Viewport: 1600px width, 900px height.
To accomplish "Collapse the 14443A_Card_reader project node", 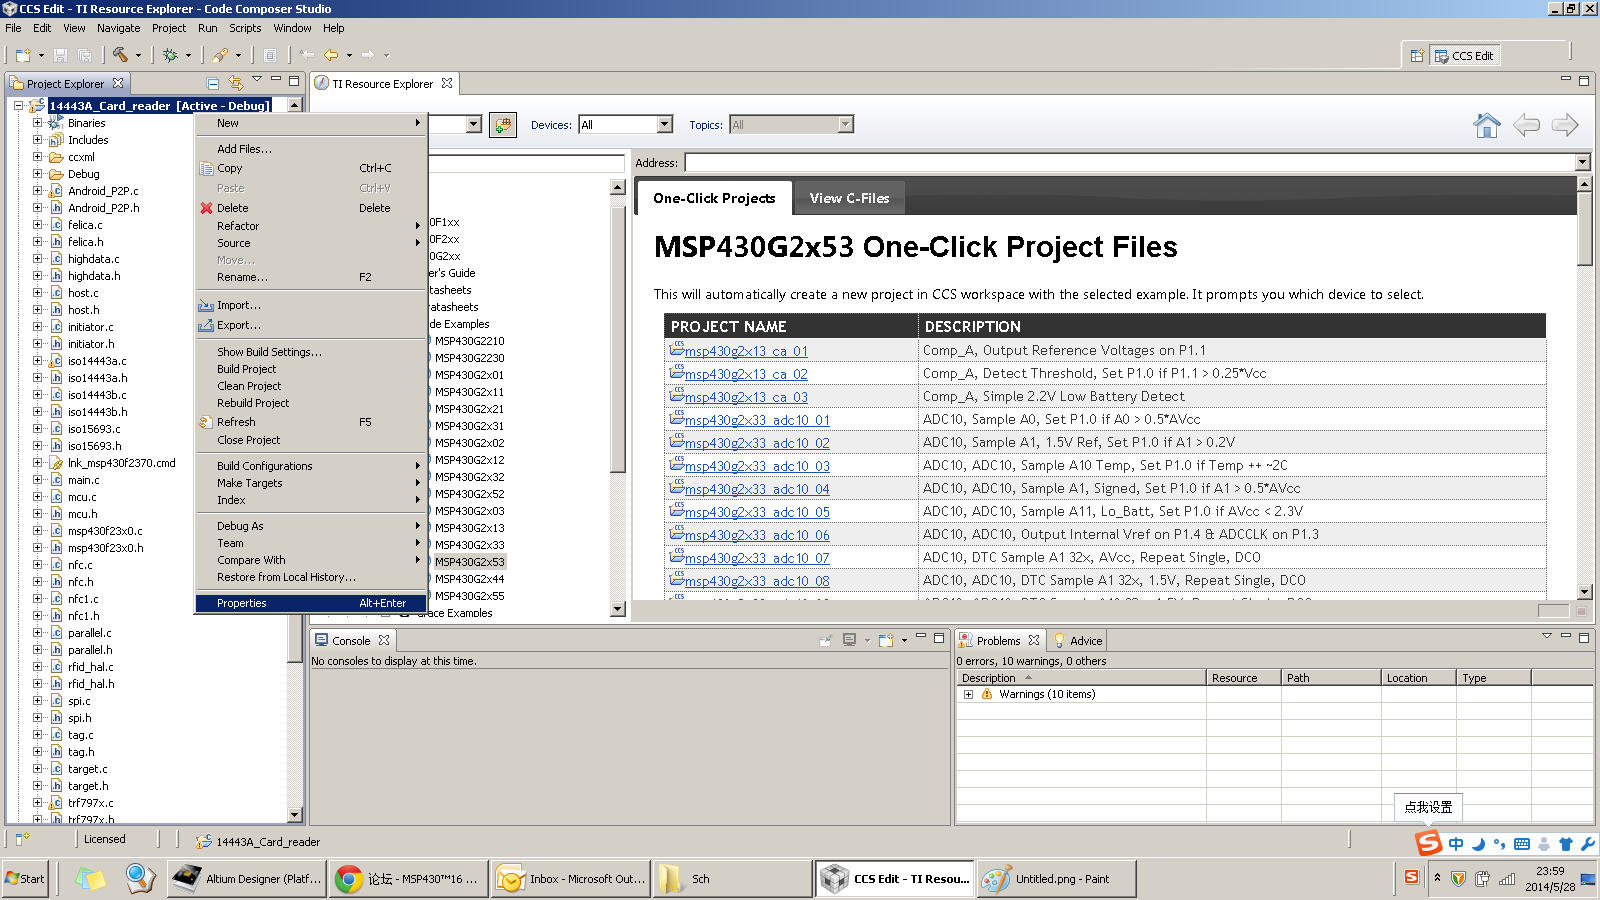I will [19, 105].
